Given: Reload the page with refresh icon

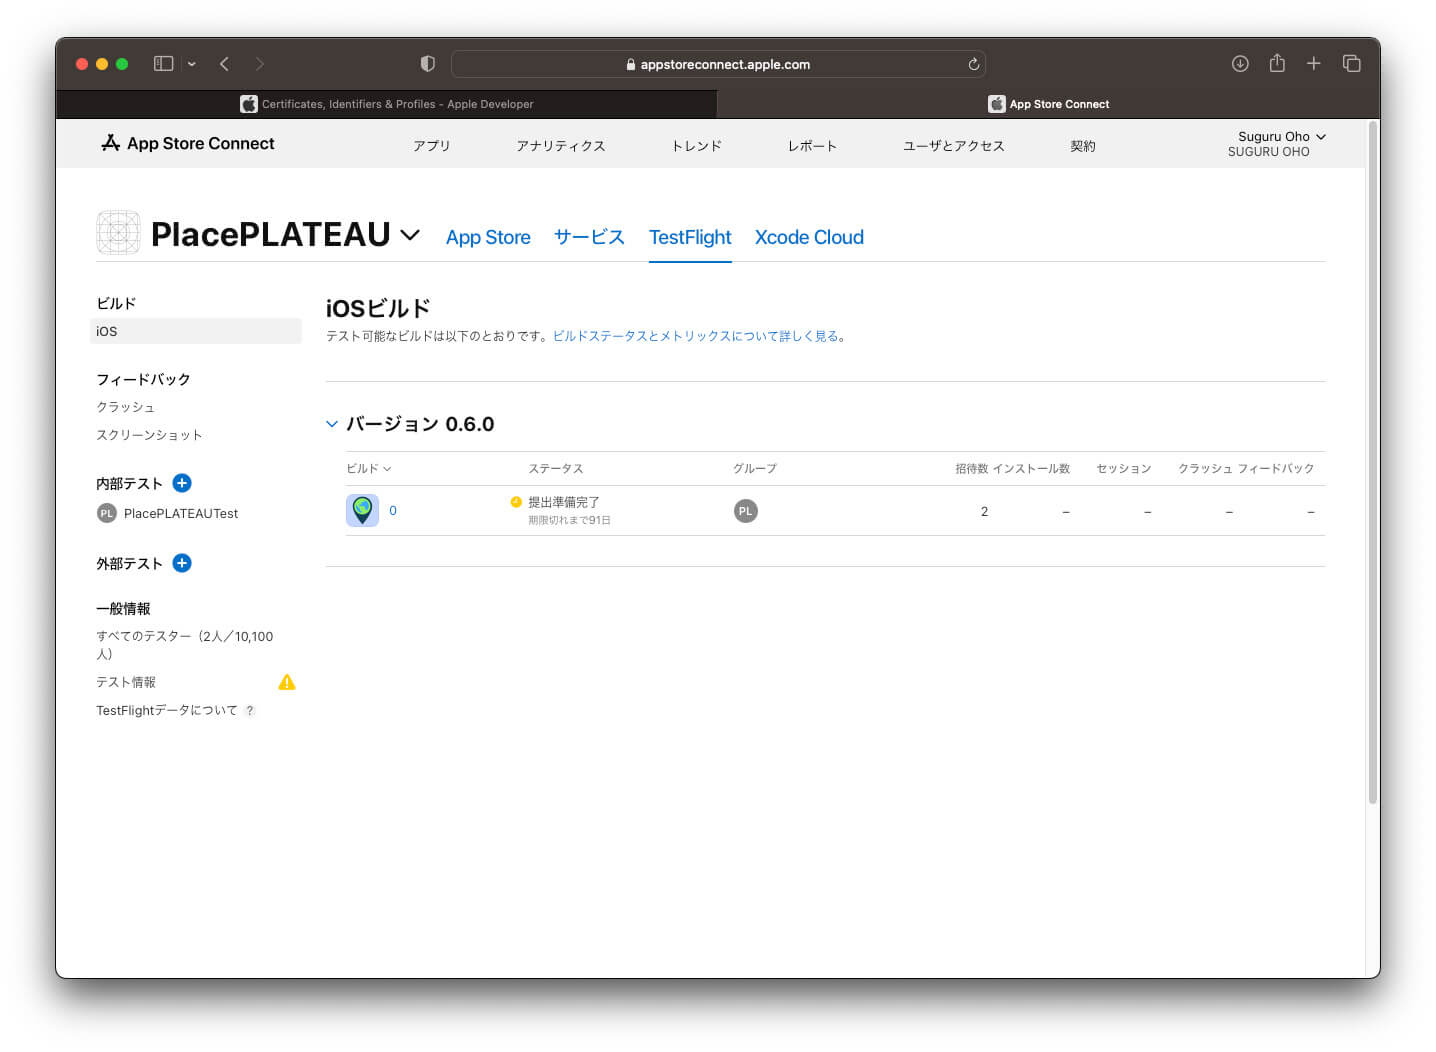Looking at the screenshot, I should tap(973, 64).
